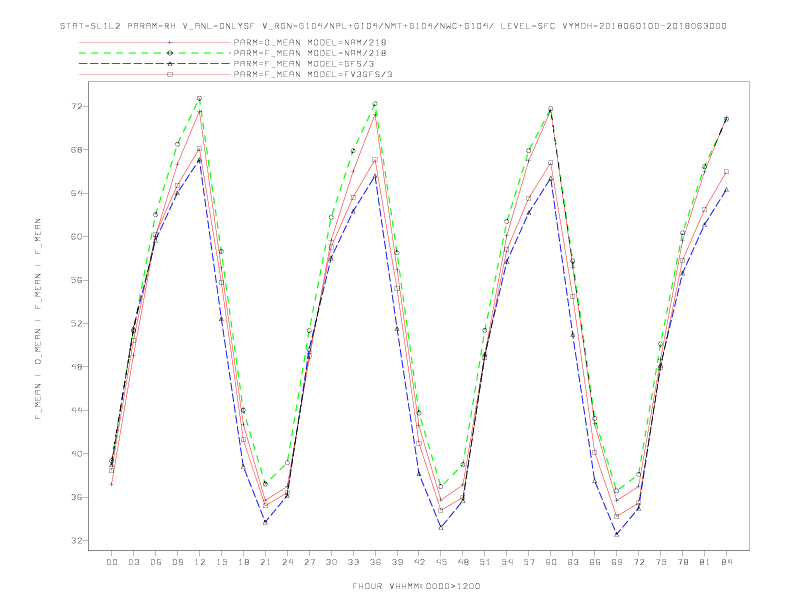Viewport: 792px width, 612px height.
Task: Click forecast hour 00 on the x-axis
Action: 112,562
